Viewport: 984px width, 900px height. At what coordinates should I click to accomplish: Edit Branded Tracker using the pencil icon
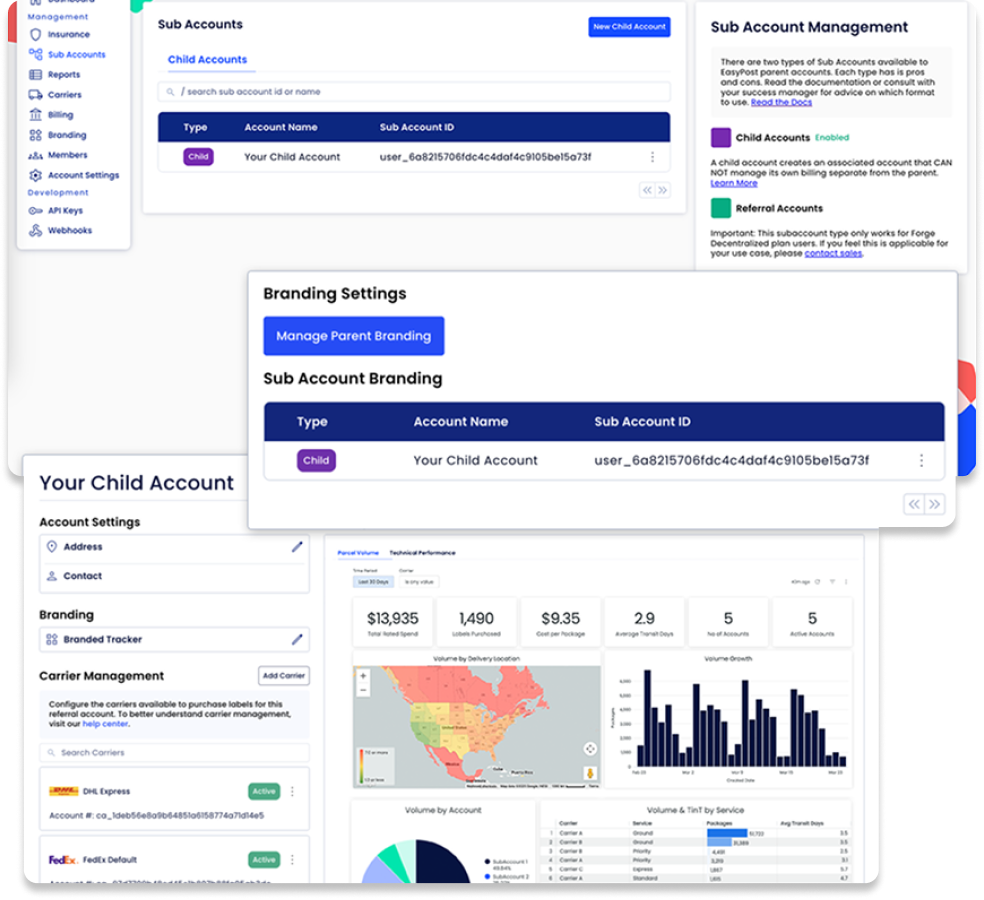click(297, 639)
